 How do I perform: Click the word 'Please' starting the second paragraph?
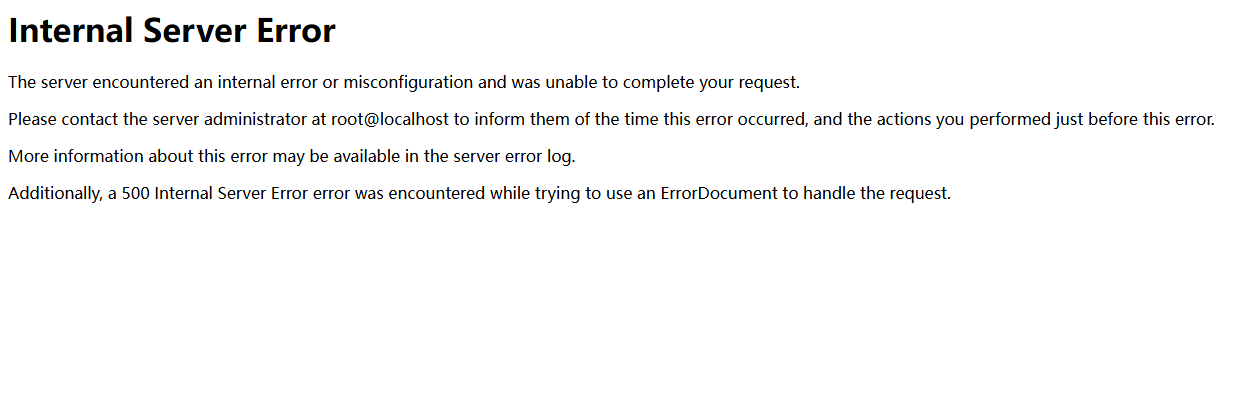(x=32, y=120)
